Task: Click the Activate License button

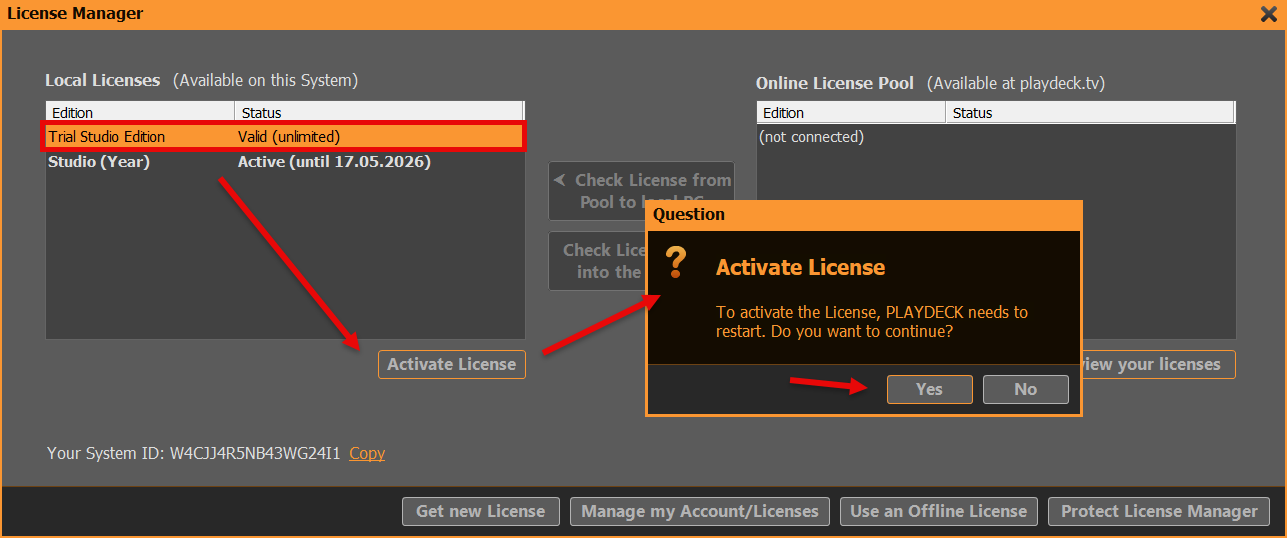Action: click(451, 364)
